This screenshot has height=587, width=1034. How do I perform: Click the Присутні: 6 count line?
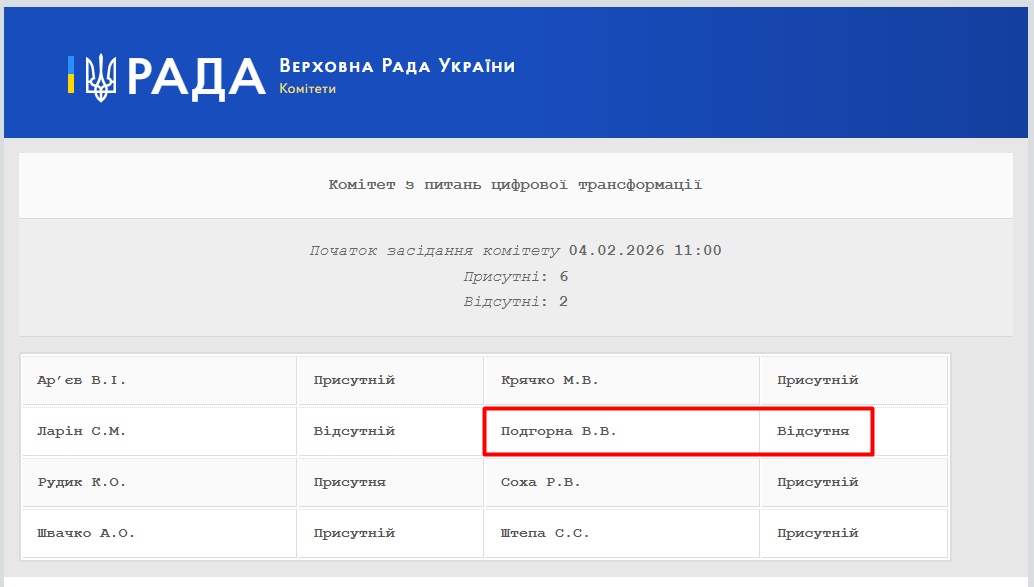coord(516,276)
